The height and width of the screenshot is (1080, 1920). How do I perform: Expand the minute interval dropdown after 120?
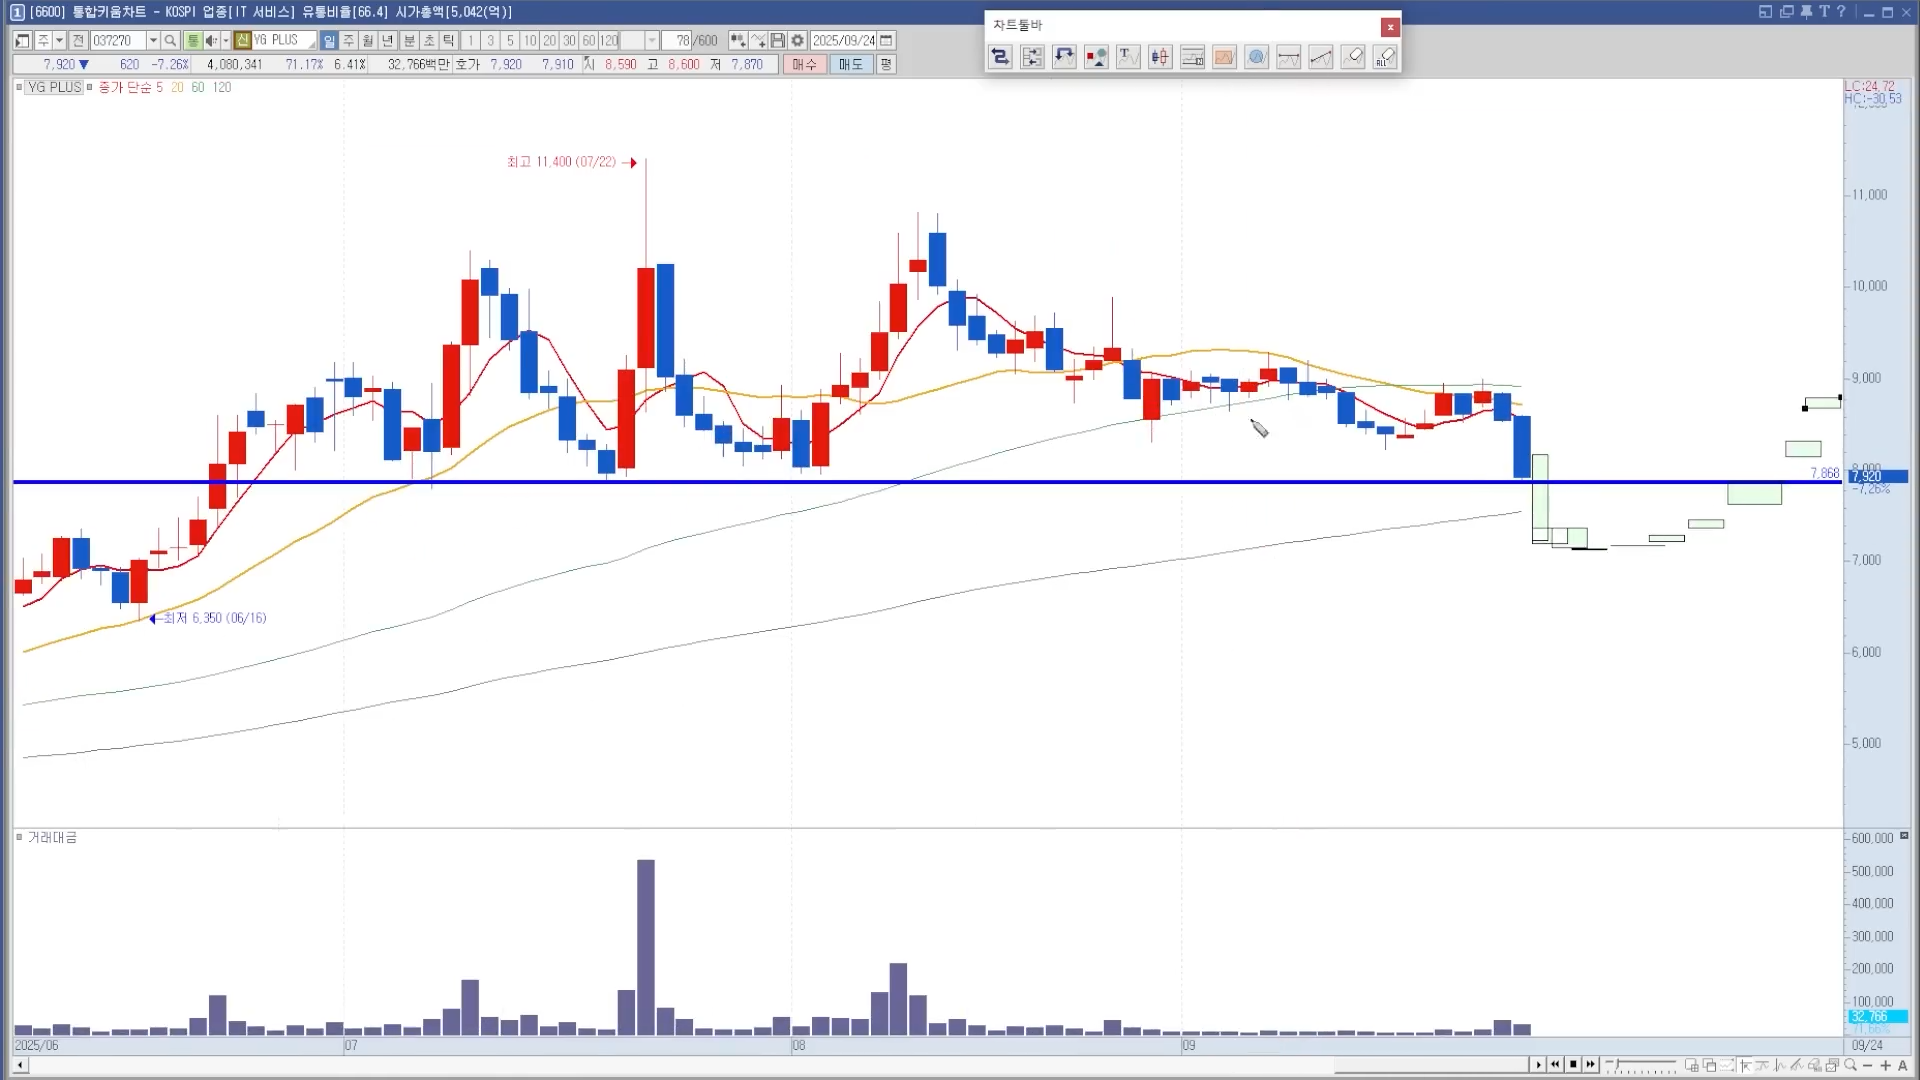pyautogui.click(x=652, y=41)
